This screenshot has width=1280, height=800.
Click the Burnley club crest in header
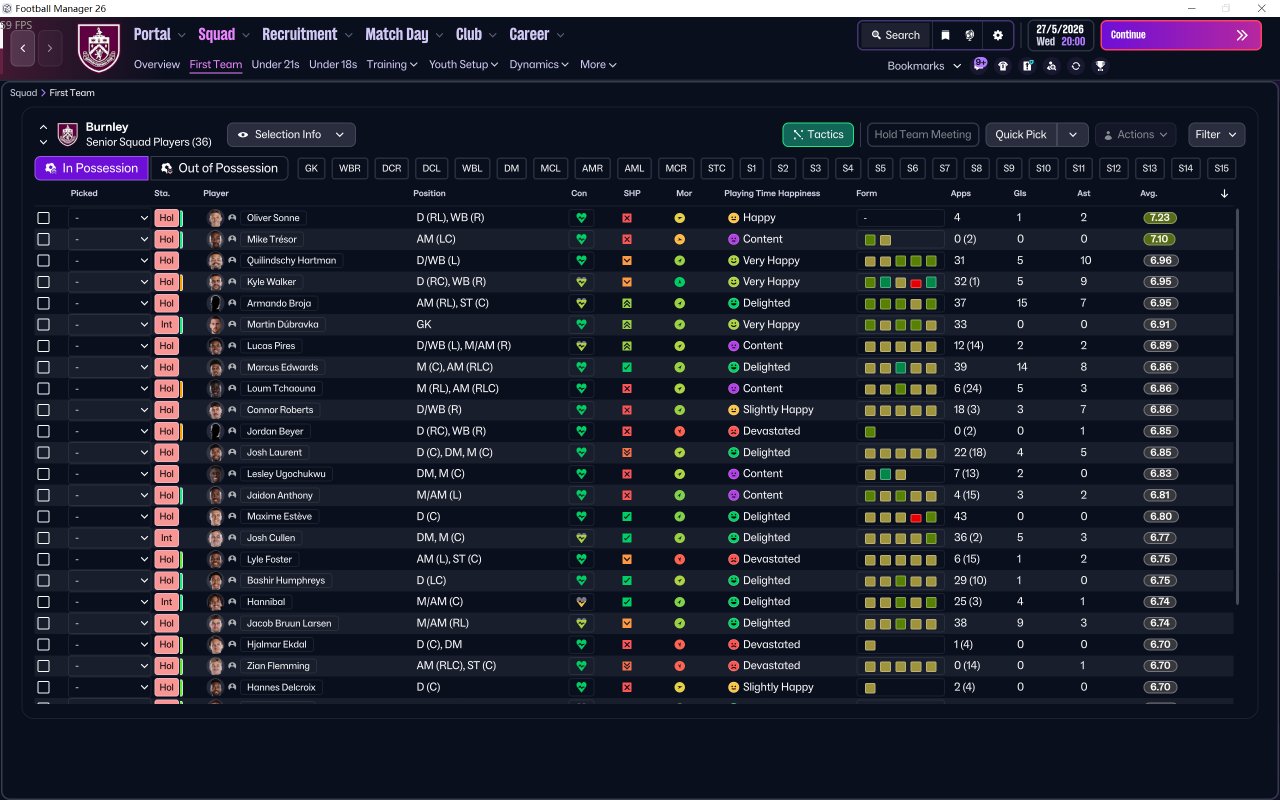click(x=99, y=48)
